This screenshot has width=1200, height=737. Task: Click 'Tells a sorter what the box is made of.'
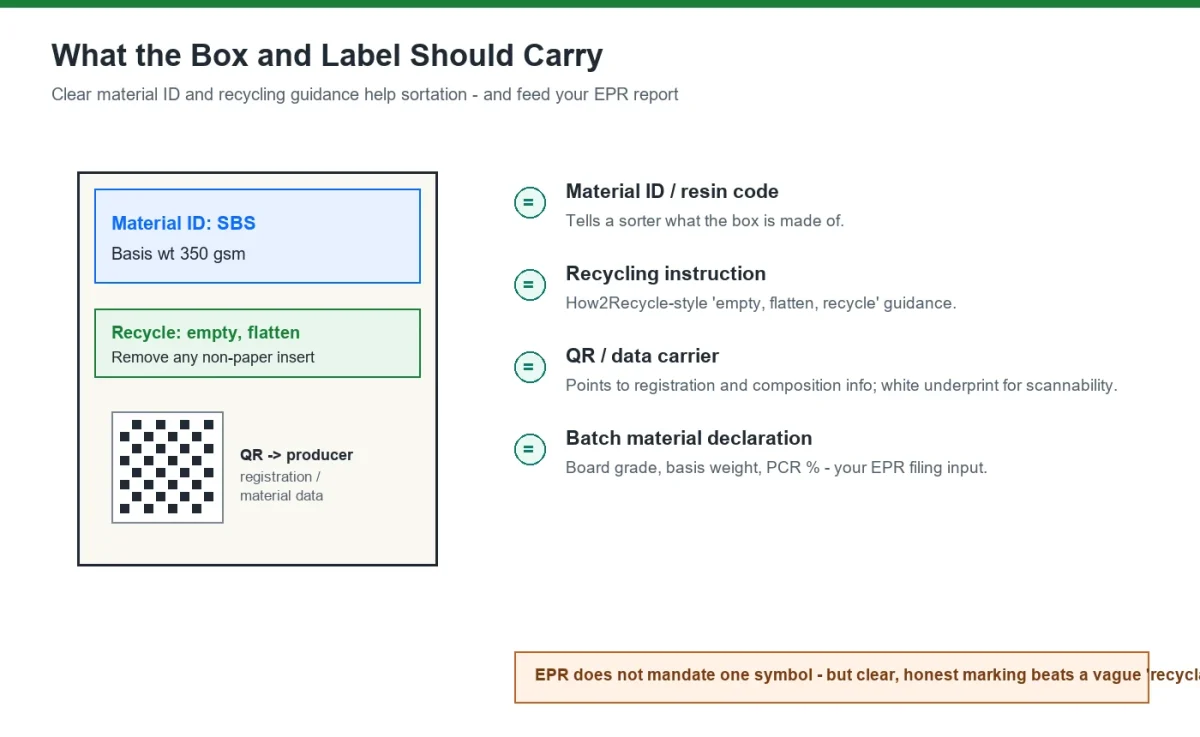(x=705, y=221)
